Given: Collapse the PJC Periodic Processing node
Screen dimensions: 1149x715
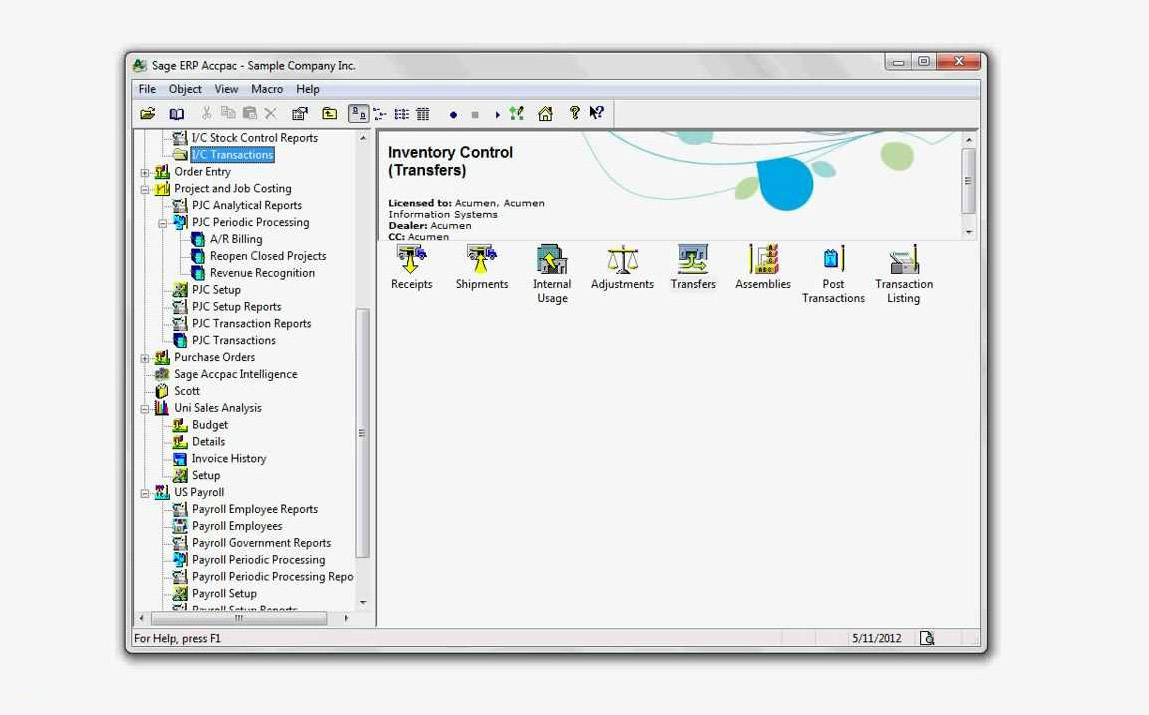Looking at the screenshot, I should (x=163, y=223).
